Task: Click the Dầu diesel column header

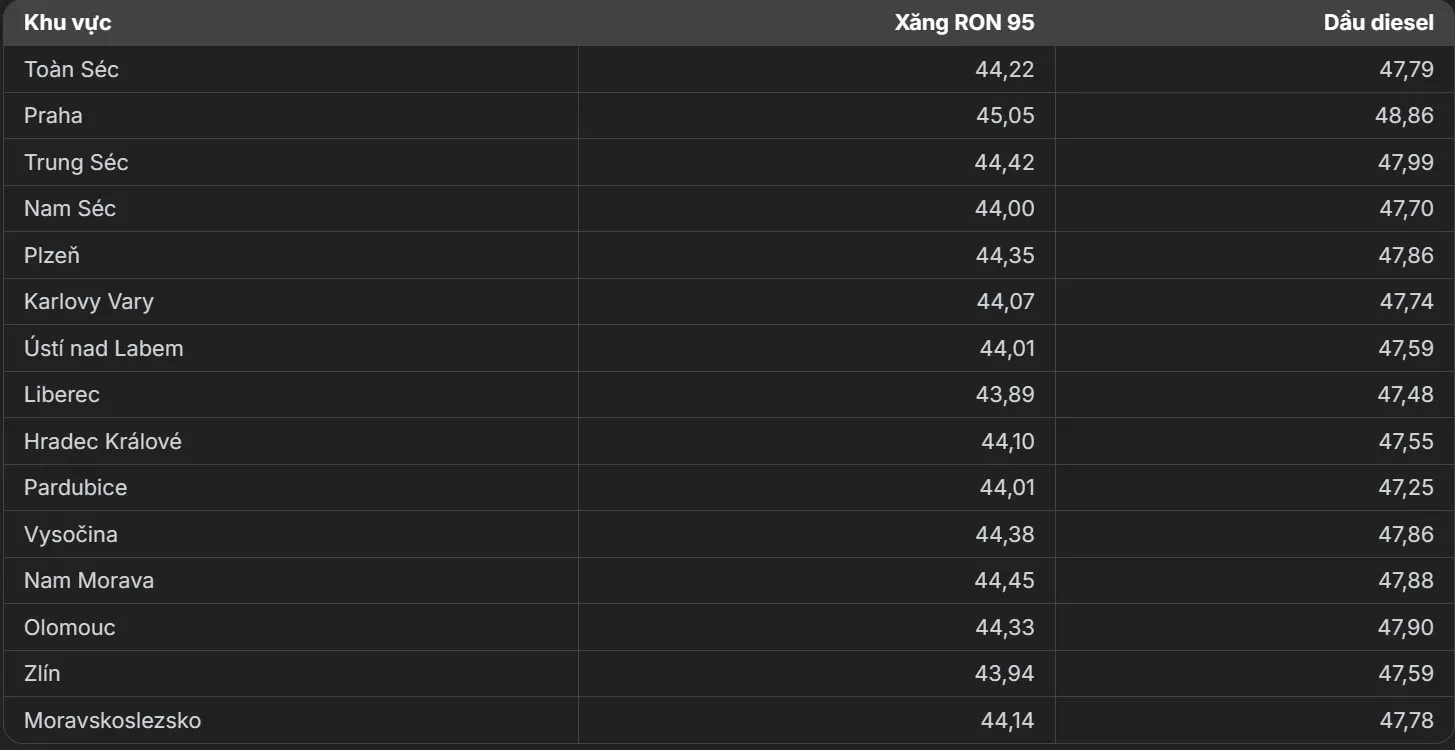Action: pos(1378,23)
